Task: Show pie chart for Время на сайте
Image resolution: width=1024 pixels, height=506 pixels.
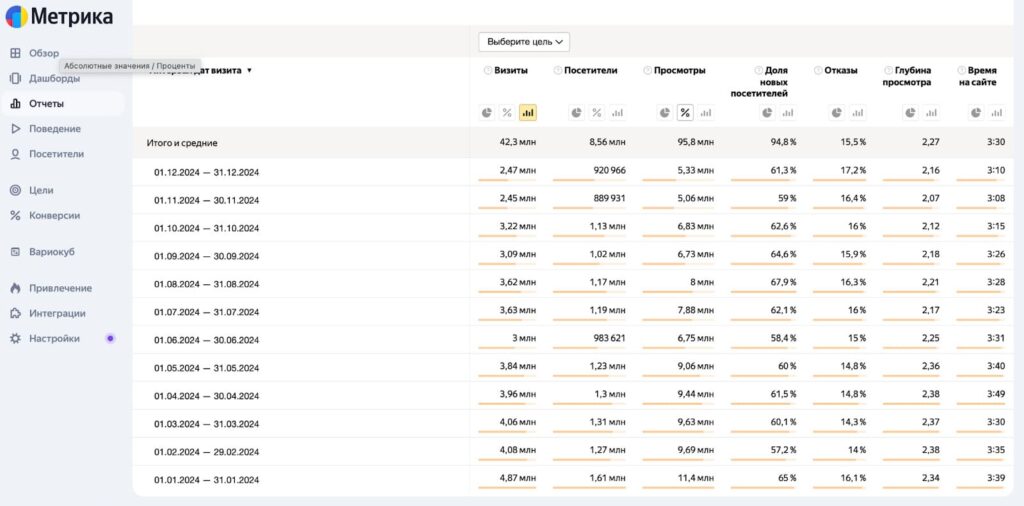Action: coord(976,113)
